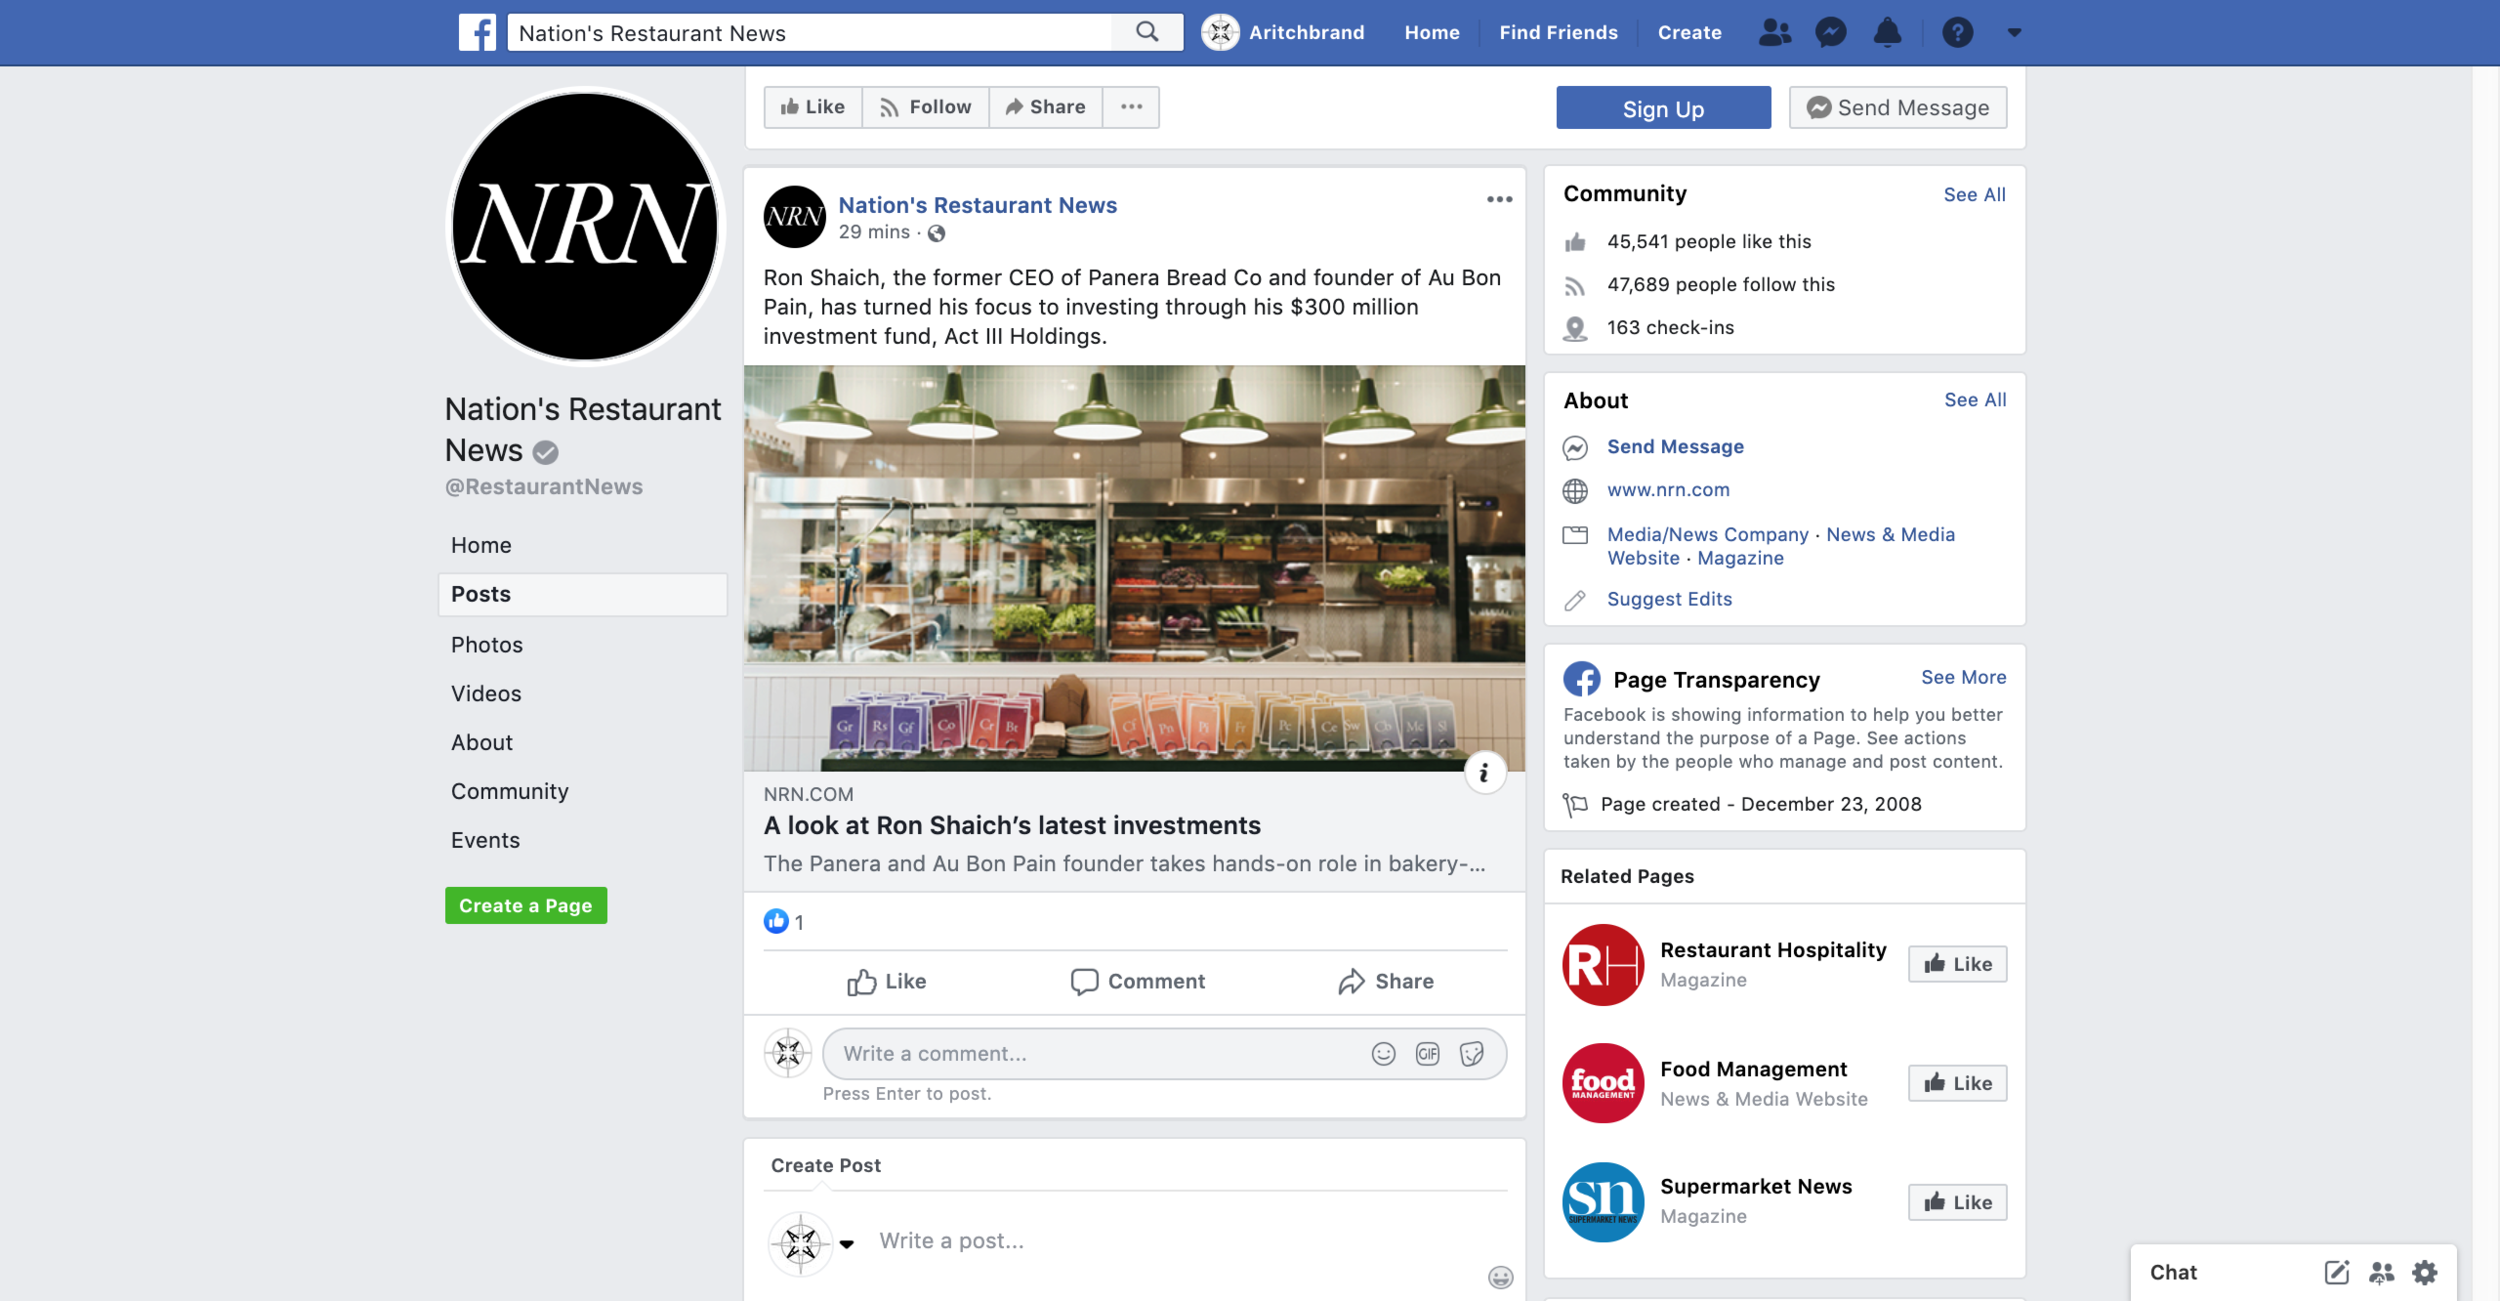Open Chat settings gear icon

[x=2425, y=1272]
